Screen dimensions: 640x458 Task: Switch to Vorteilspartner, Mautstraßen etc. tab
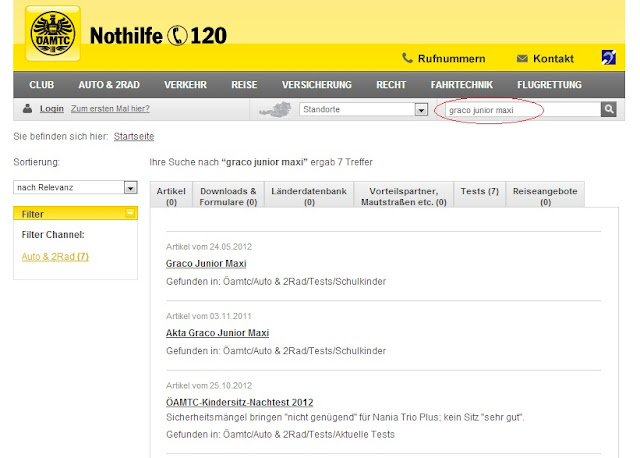coord(404,196)
